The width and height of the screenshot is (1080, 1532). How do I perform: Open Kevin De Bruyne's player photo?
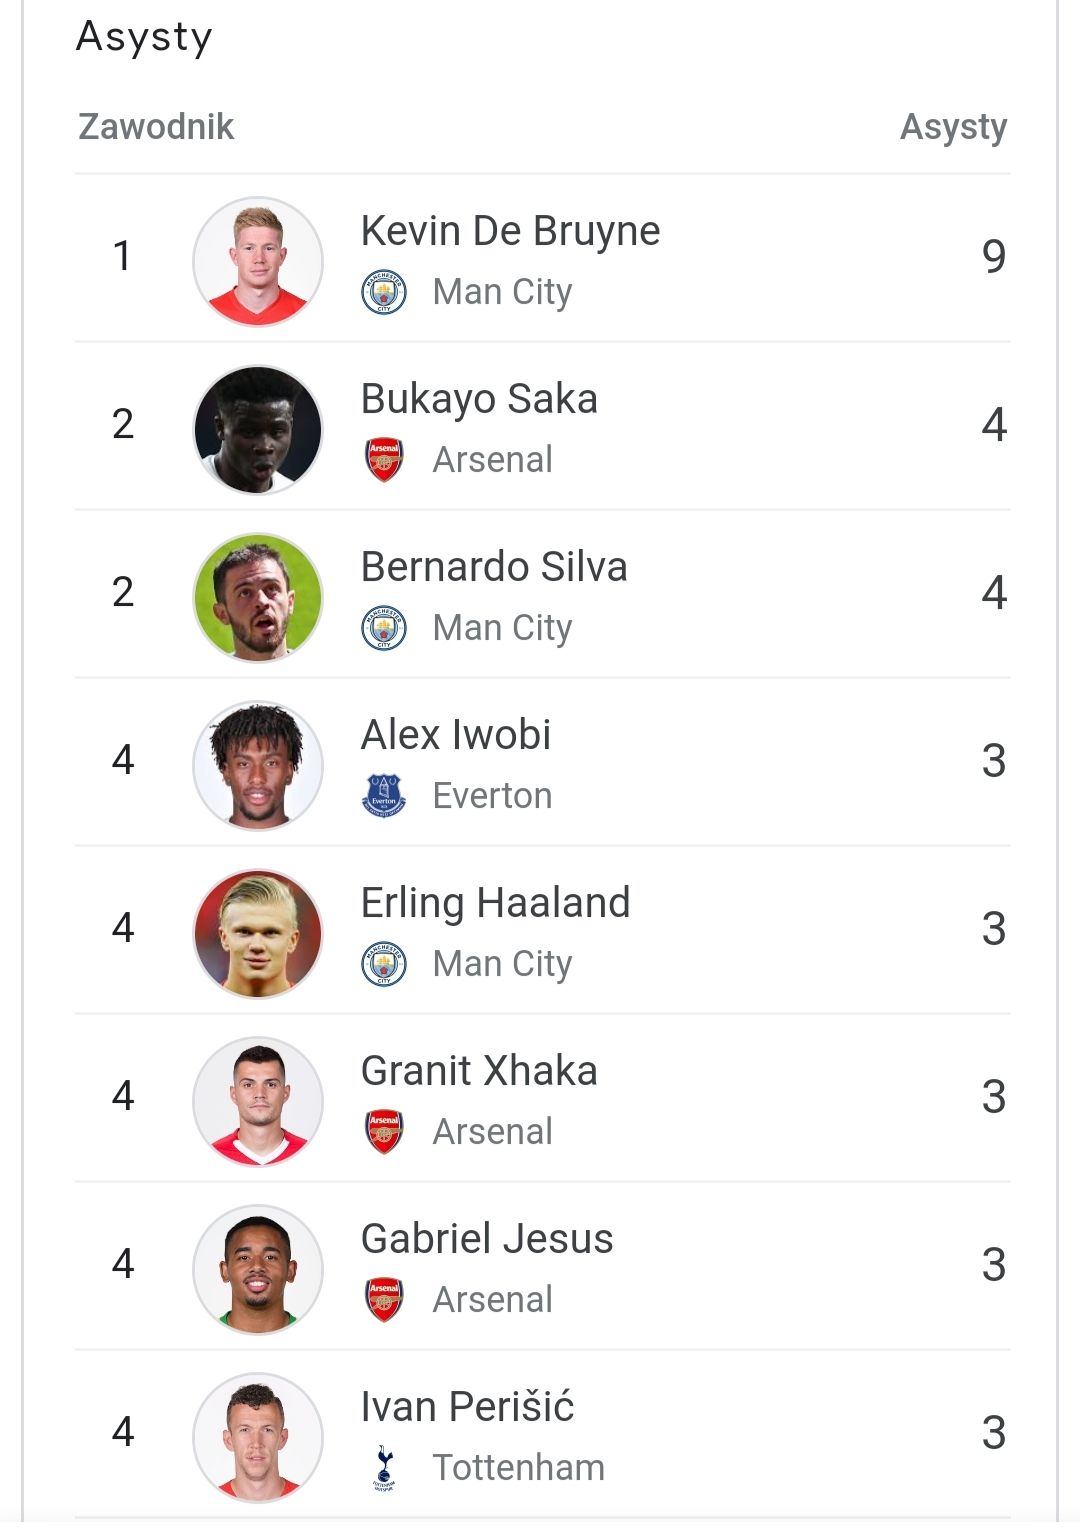258,261
